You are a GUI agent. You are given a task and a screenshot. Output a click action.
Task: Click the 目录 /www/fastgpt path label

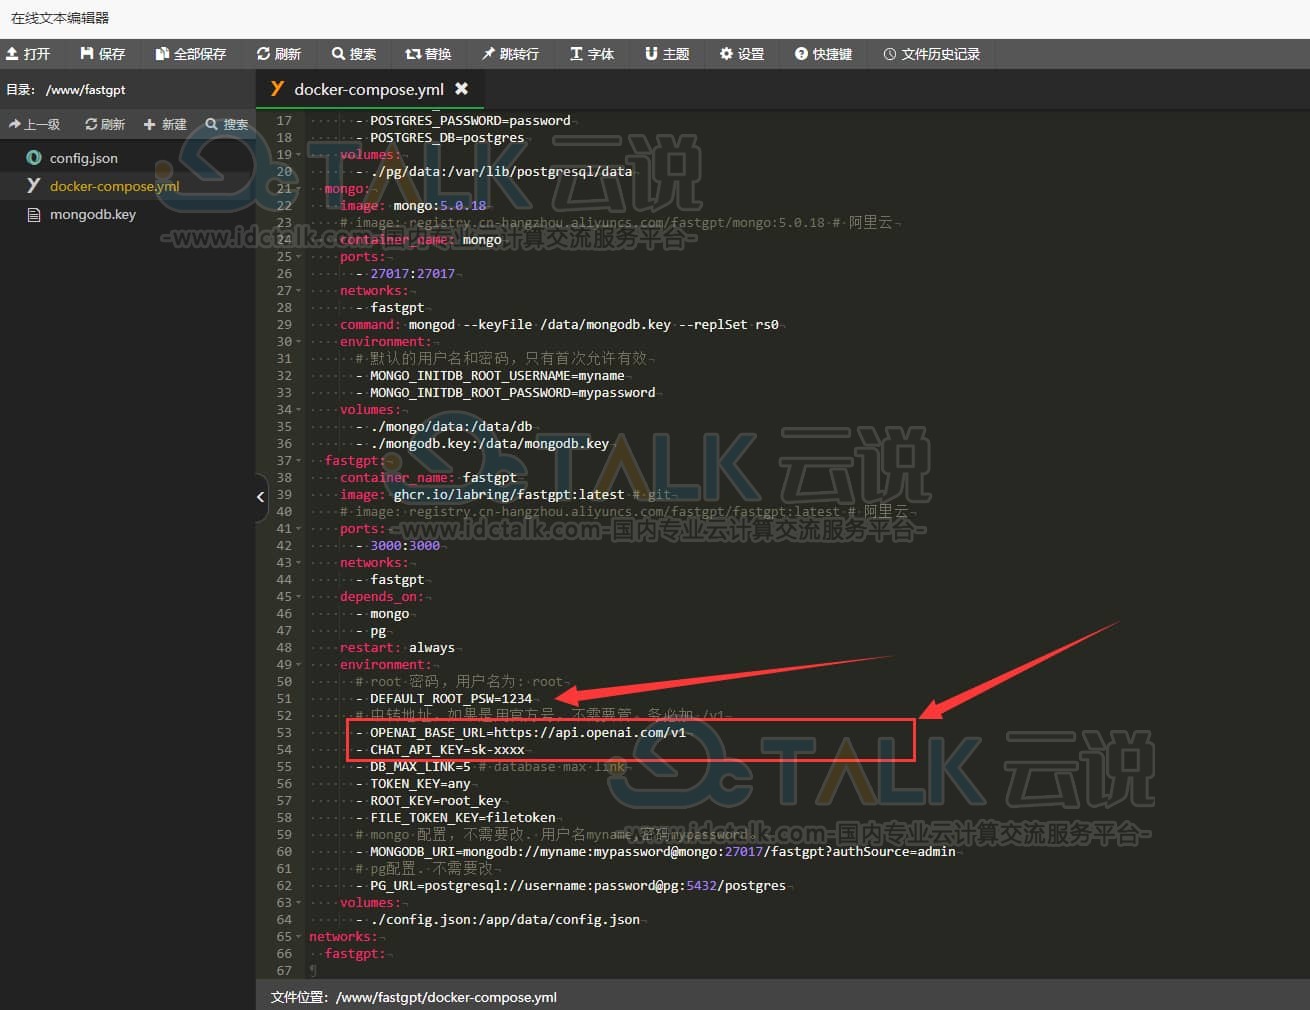point(66,90)
